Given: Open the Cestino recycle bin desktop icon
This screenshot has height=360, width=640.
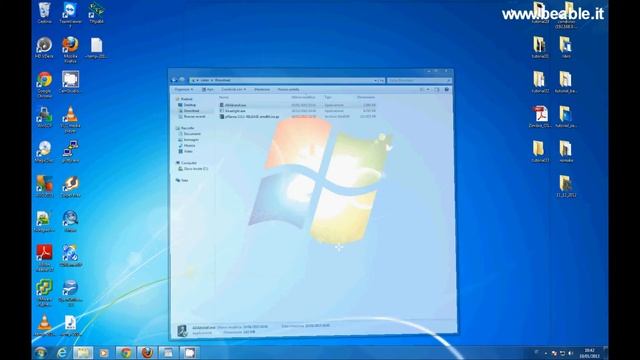Looking at the screenshot, I should pyautogui.click(x=44, y=13).
